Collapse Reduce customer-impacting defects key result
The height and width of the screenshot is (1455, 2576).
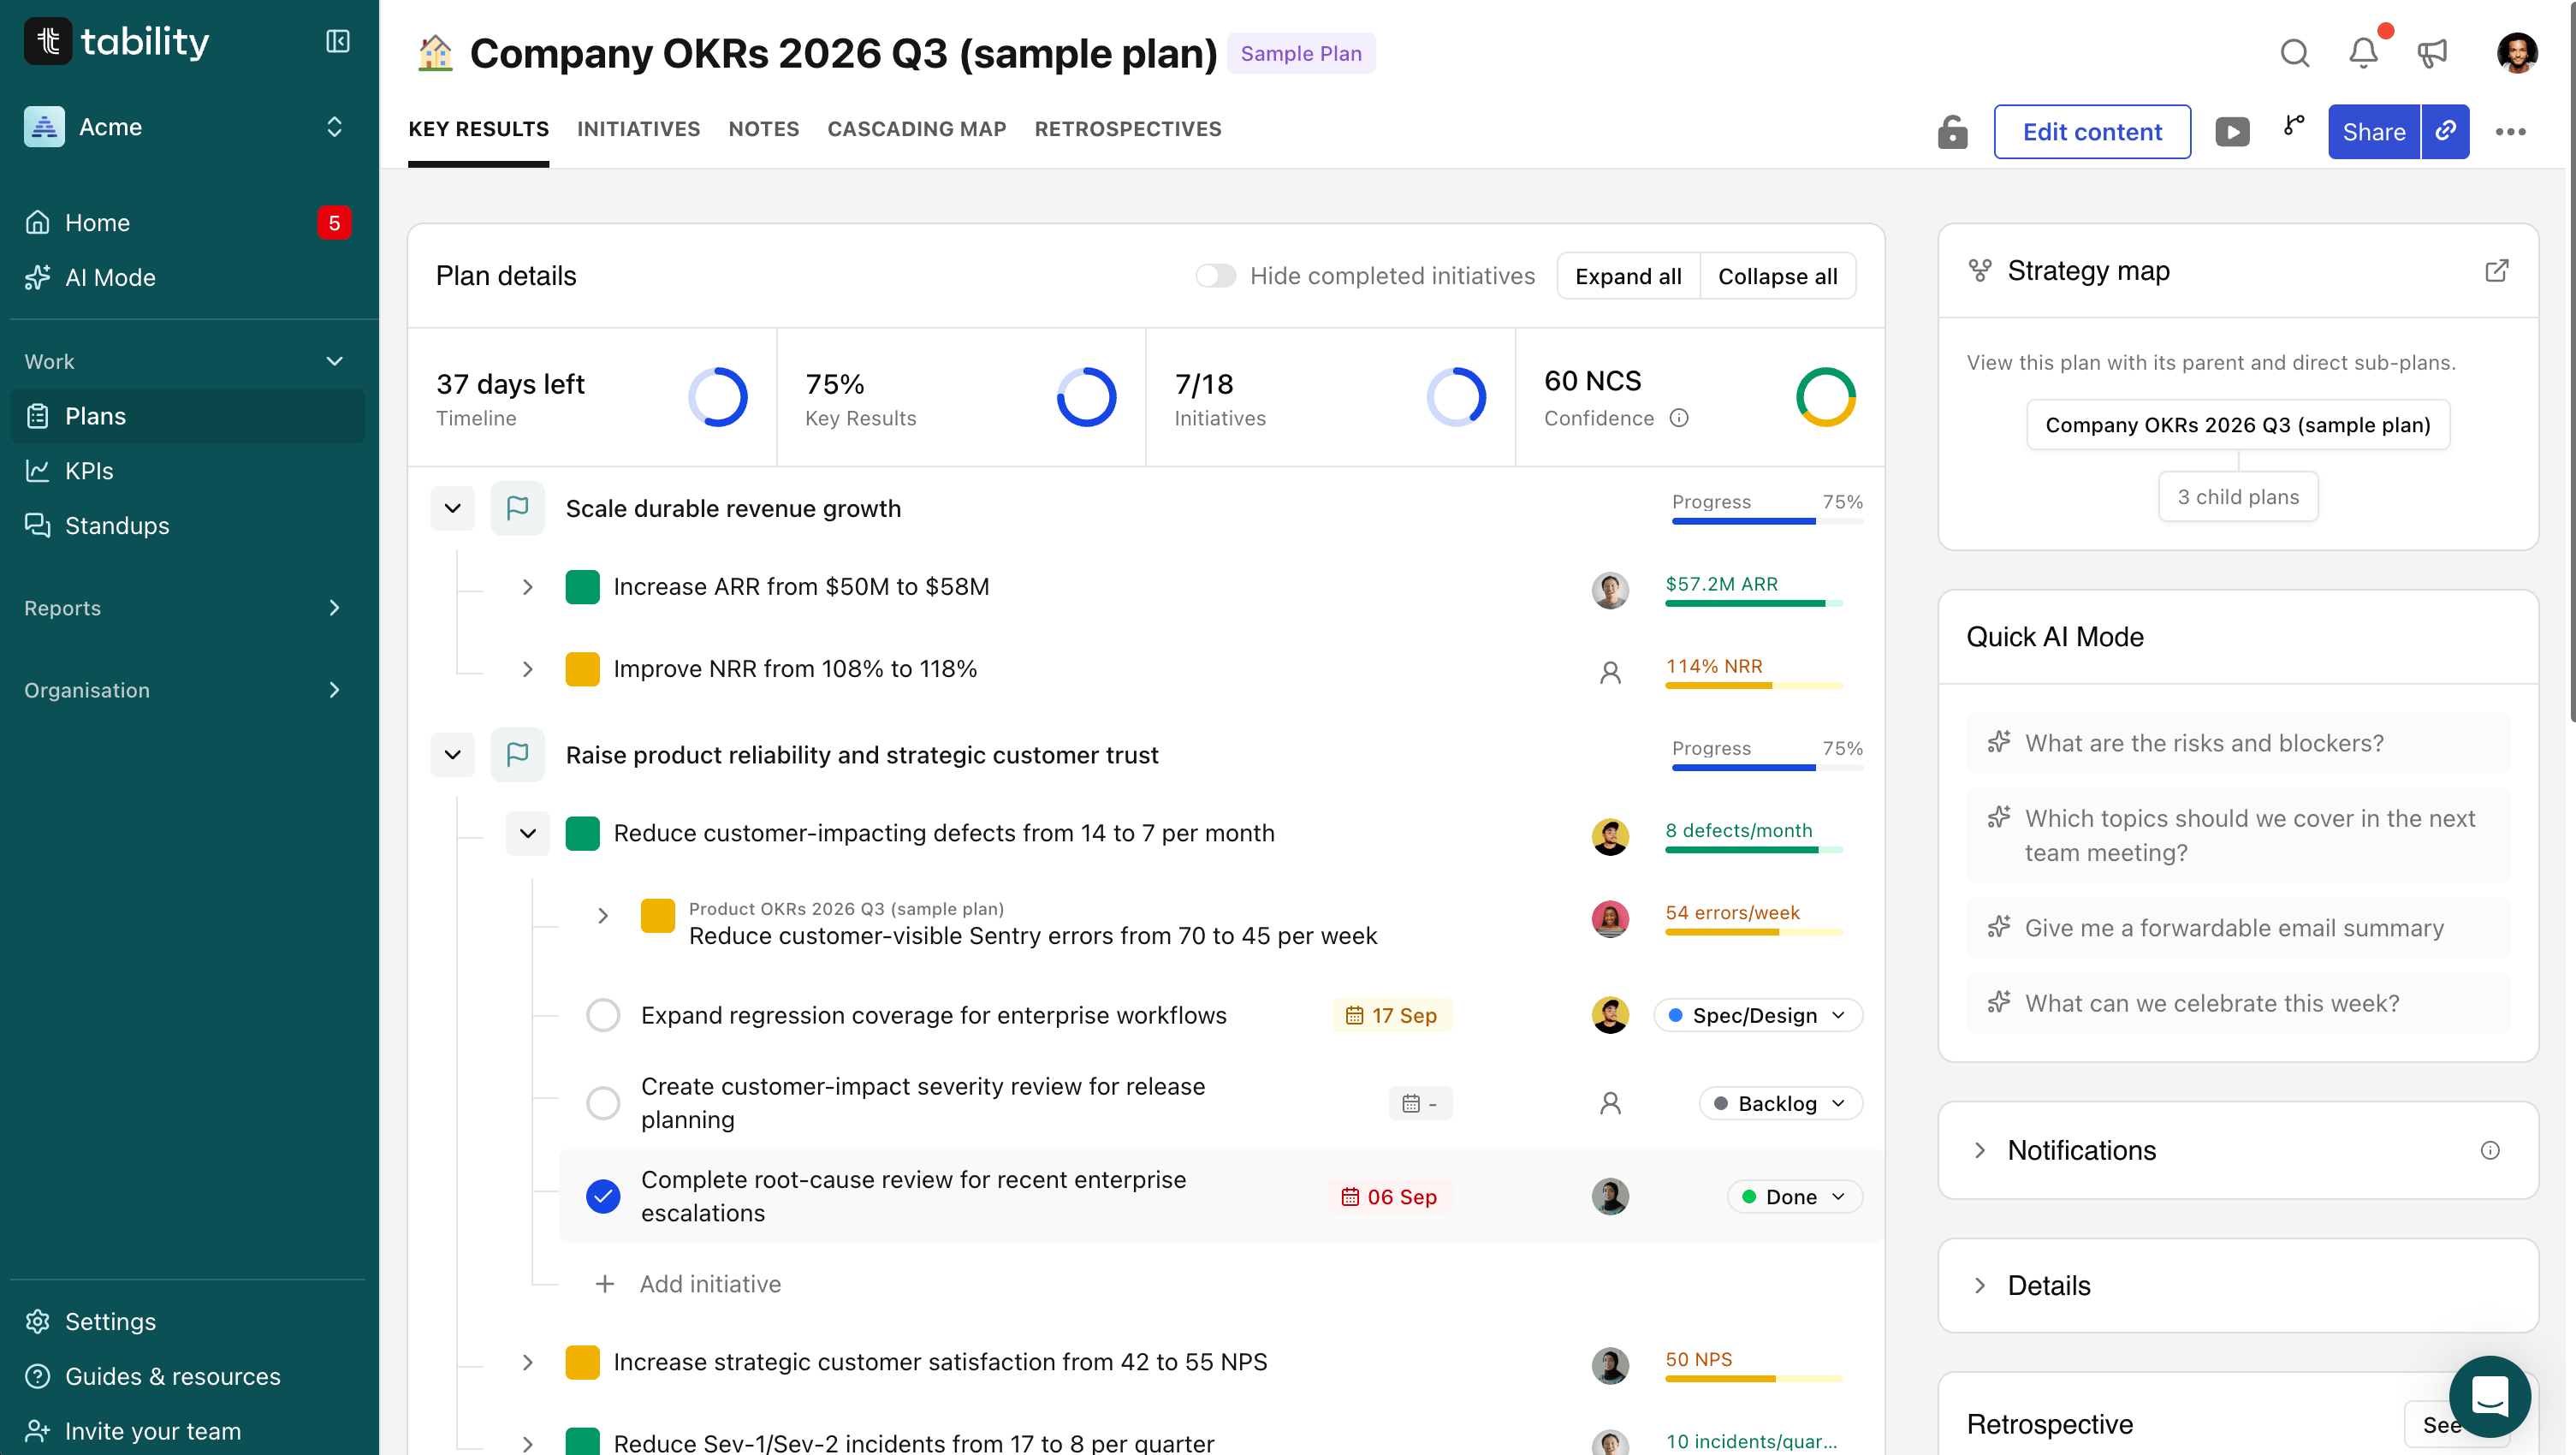tap(527, 833)
